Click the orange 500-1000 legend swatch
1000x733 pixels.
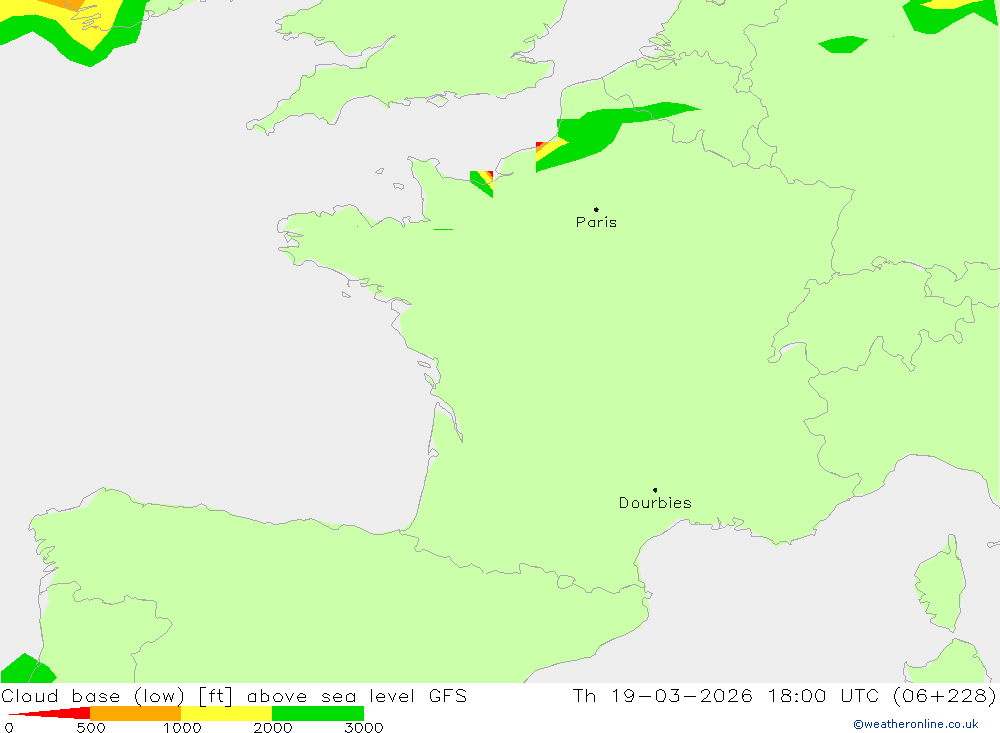tap(136, 713)
